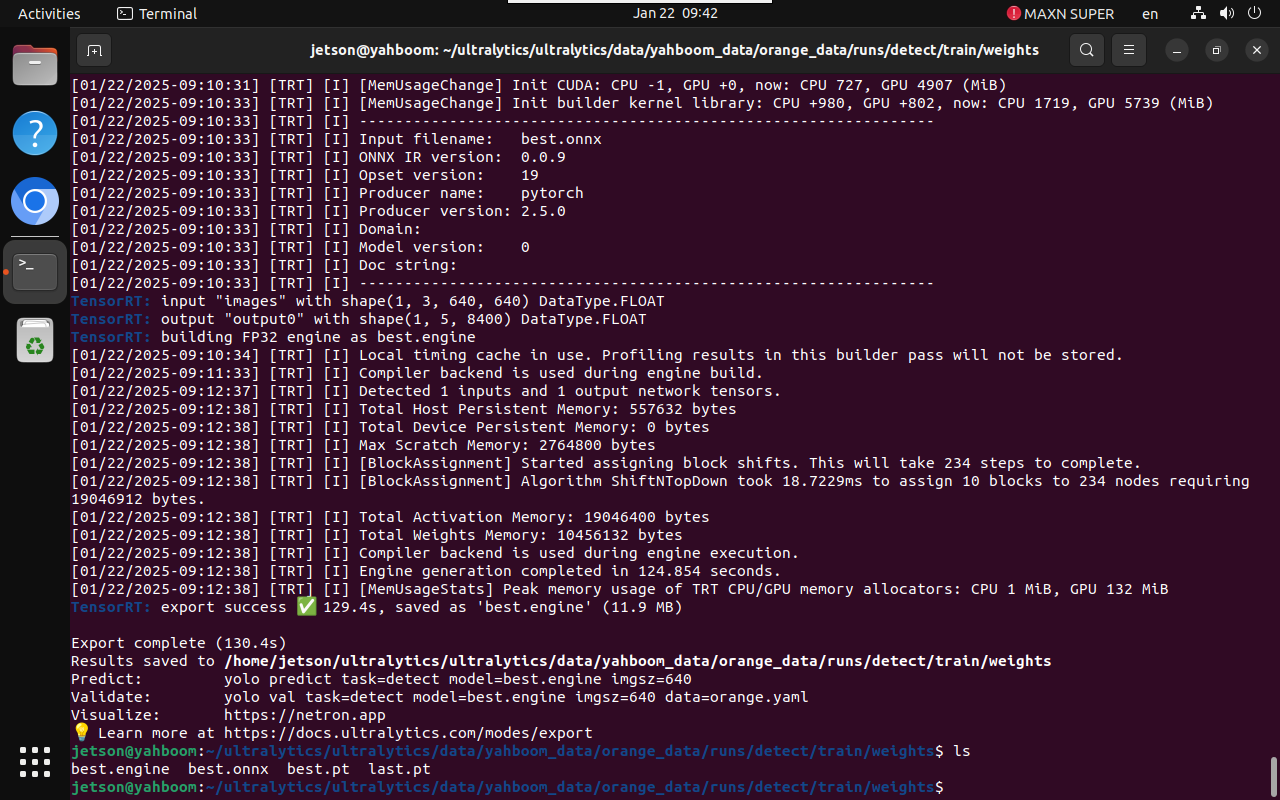1280x800 pixels.
Task: Click the 'yolo val task=detect' command text
Action: coord(516,697)
